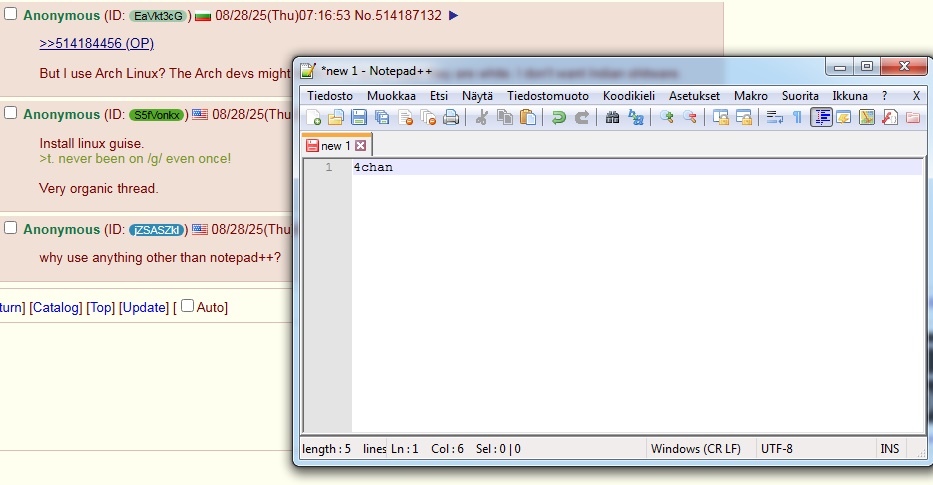Open the Makro menu
Screen dimensions: 933x485
click(750, 96)
